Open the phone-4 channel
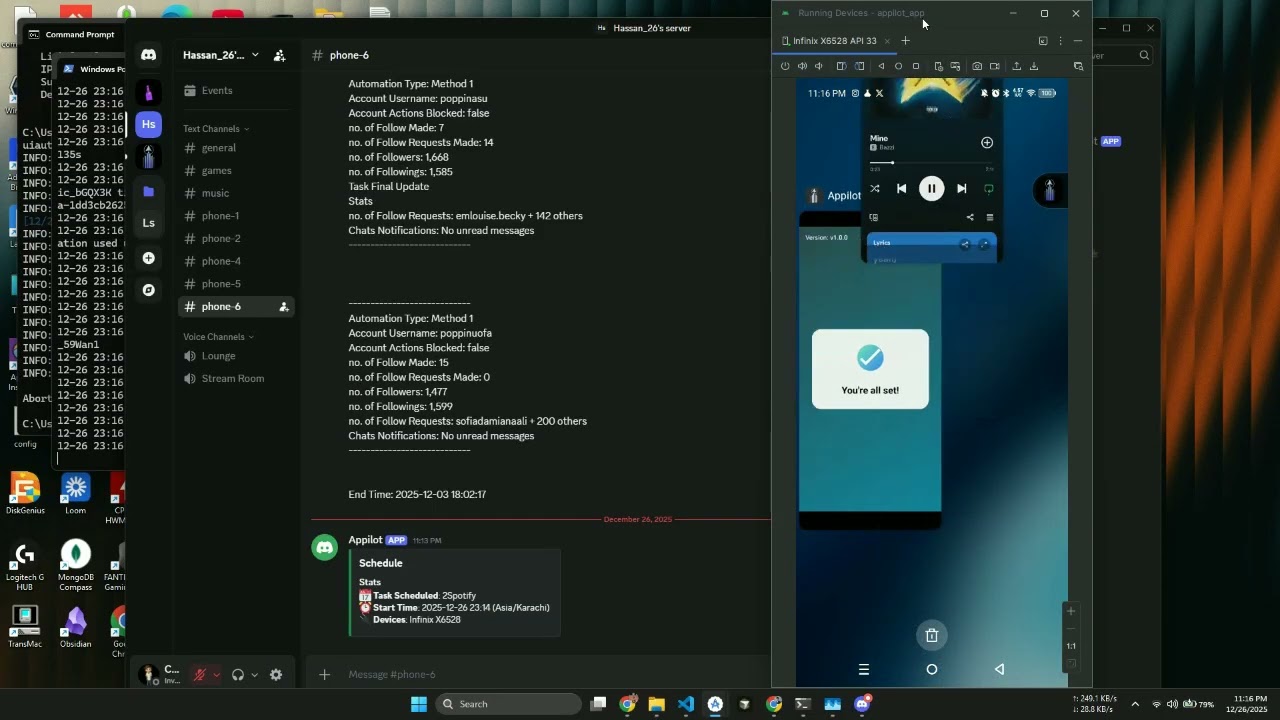Viewport: 1280px width, 720px height. [x=238, y=261]
